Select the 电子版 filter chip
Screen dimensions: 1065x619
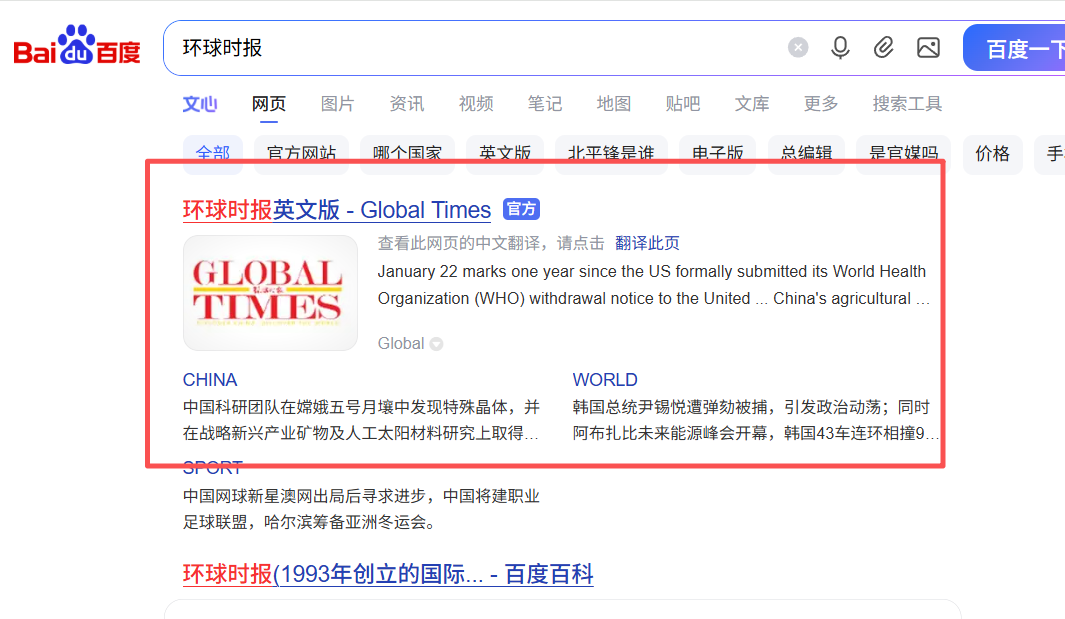(717, 154)
